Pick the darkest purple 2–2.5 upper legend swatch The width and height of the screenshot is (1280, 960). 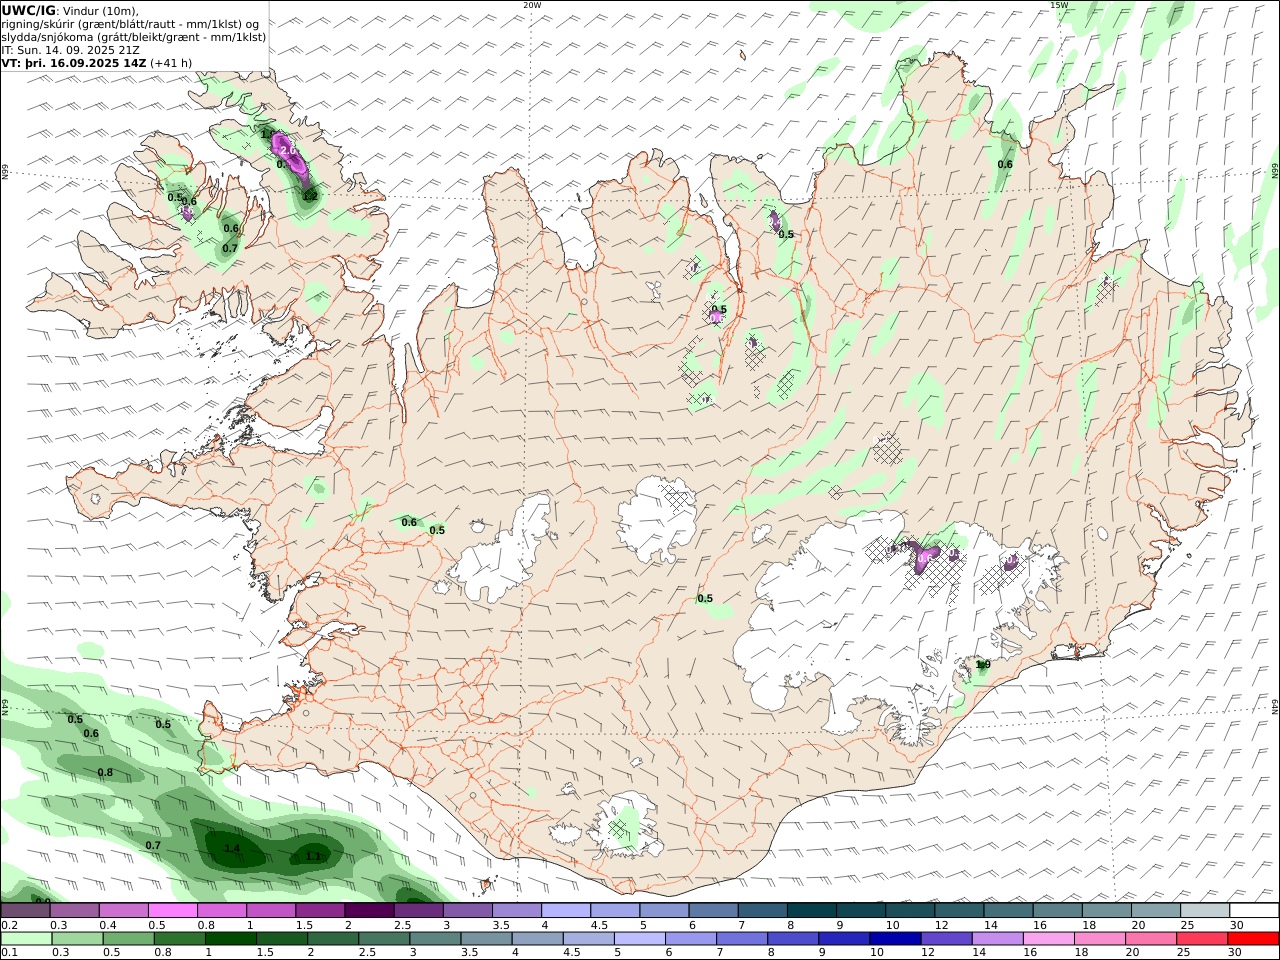369,911
